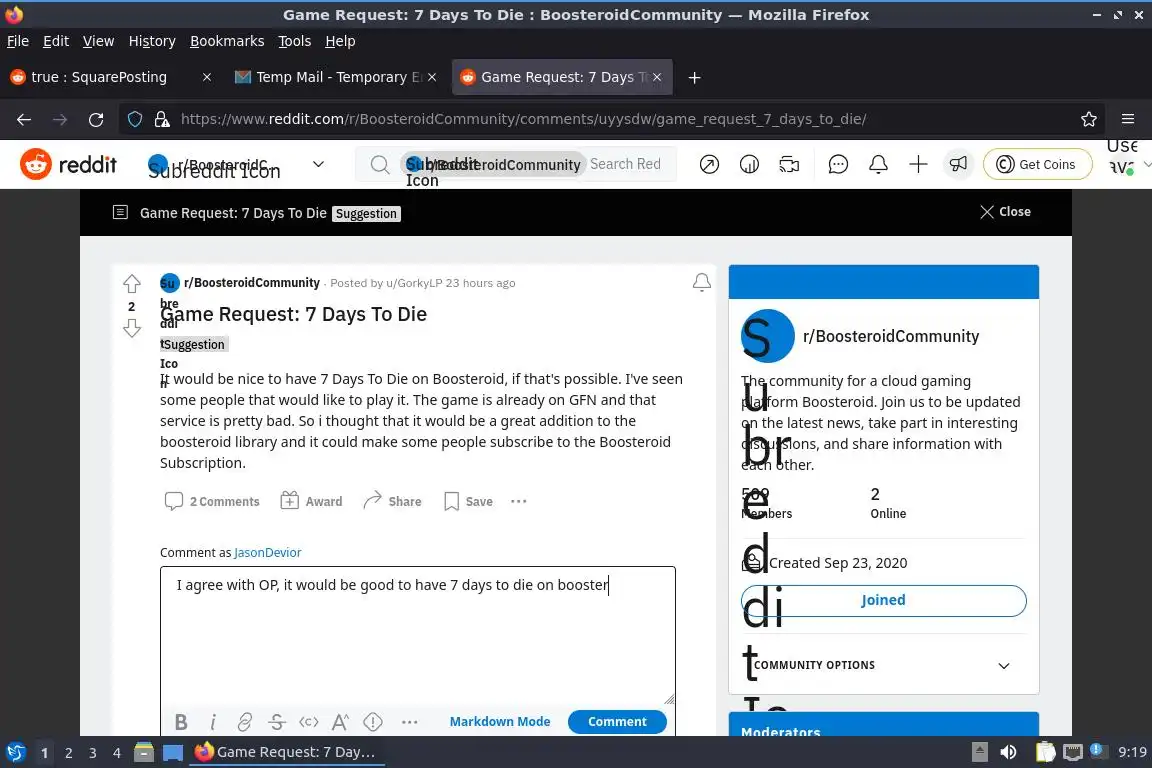Open the Bookmarks menu
This screenshot has width=1152, height=768.
227,41
